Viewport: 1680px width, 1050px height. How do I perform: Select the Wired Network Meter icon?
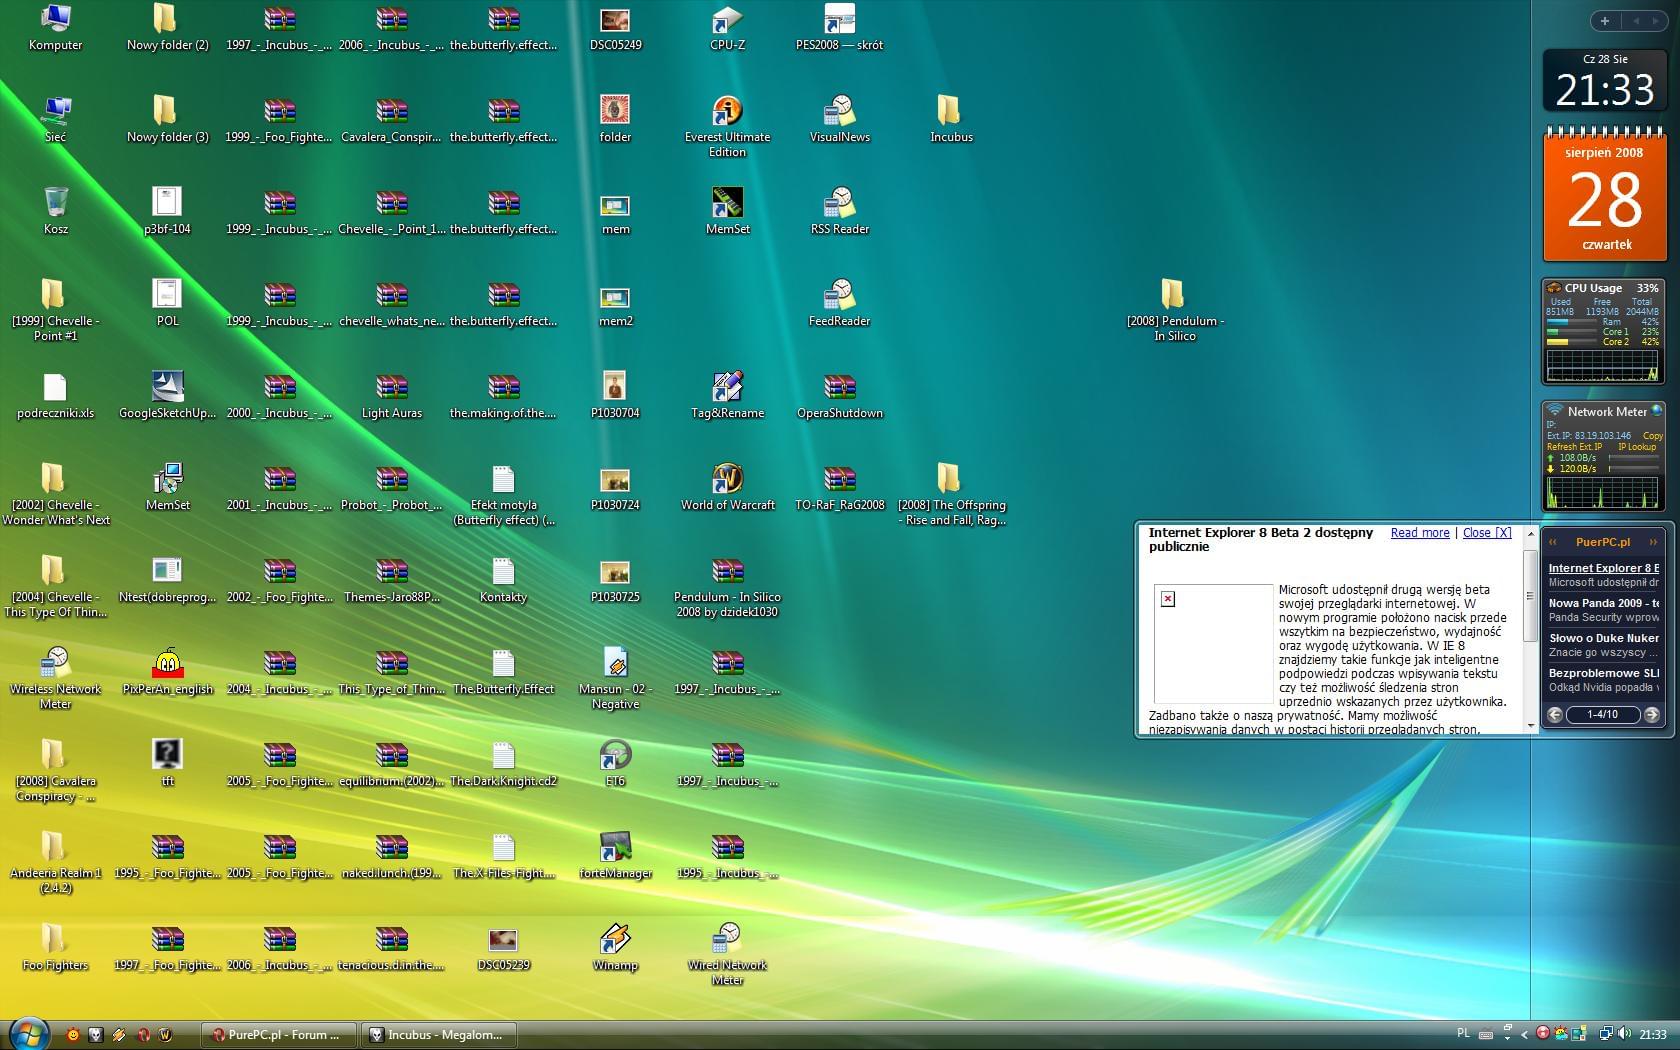[727, 955]
